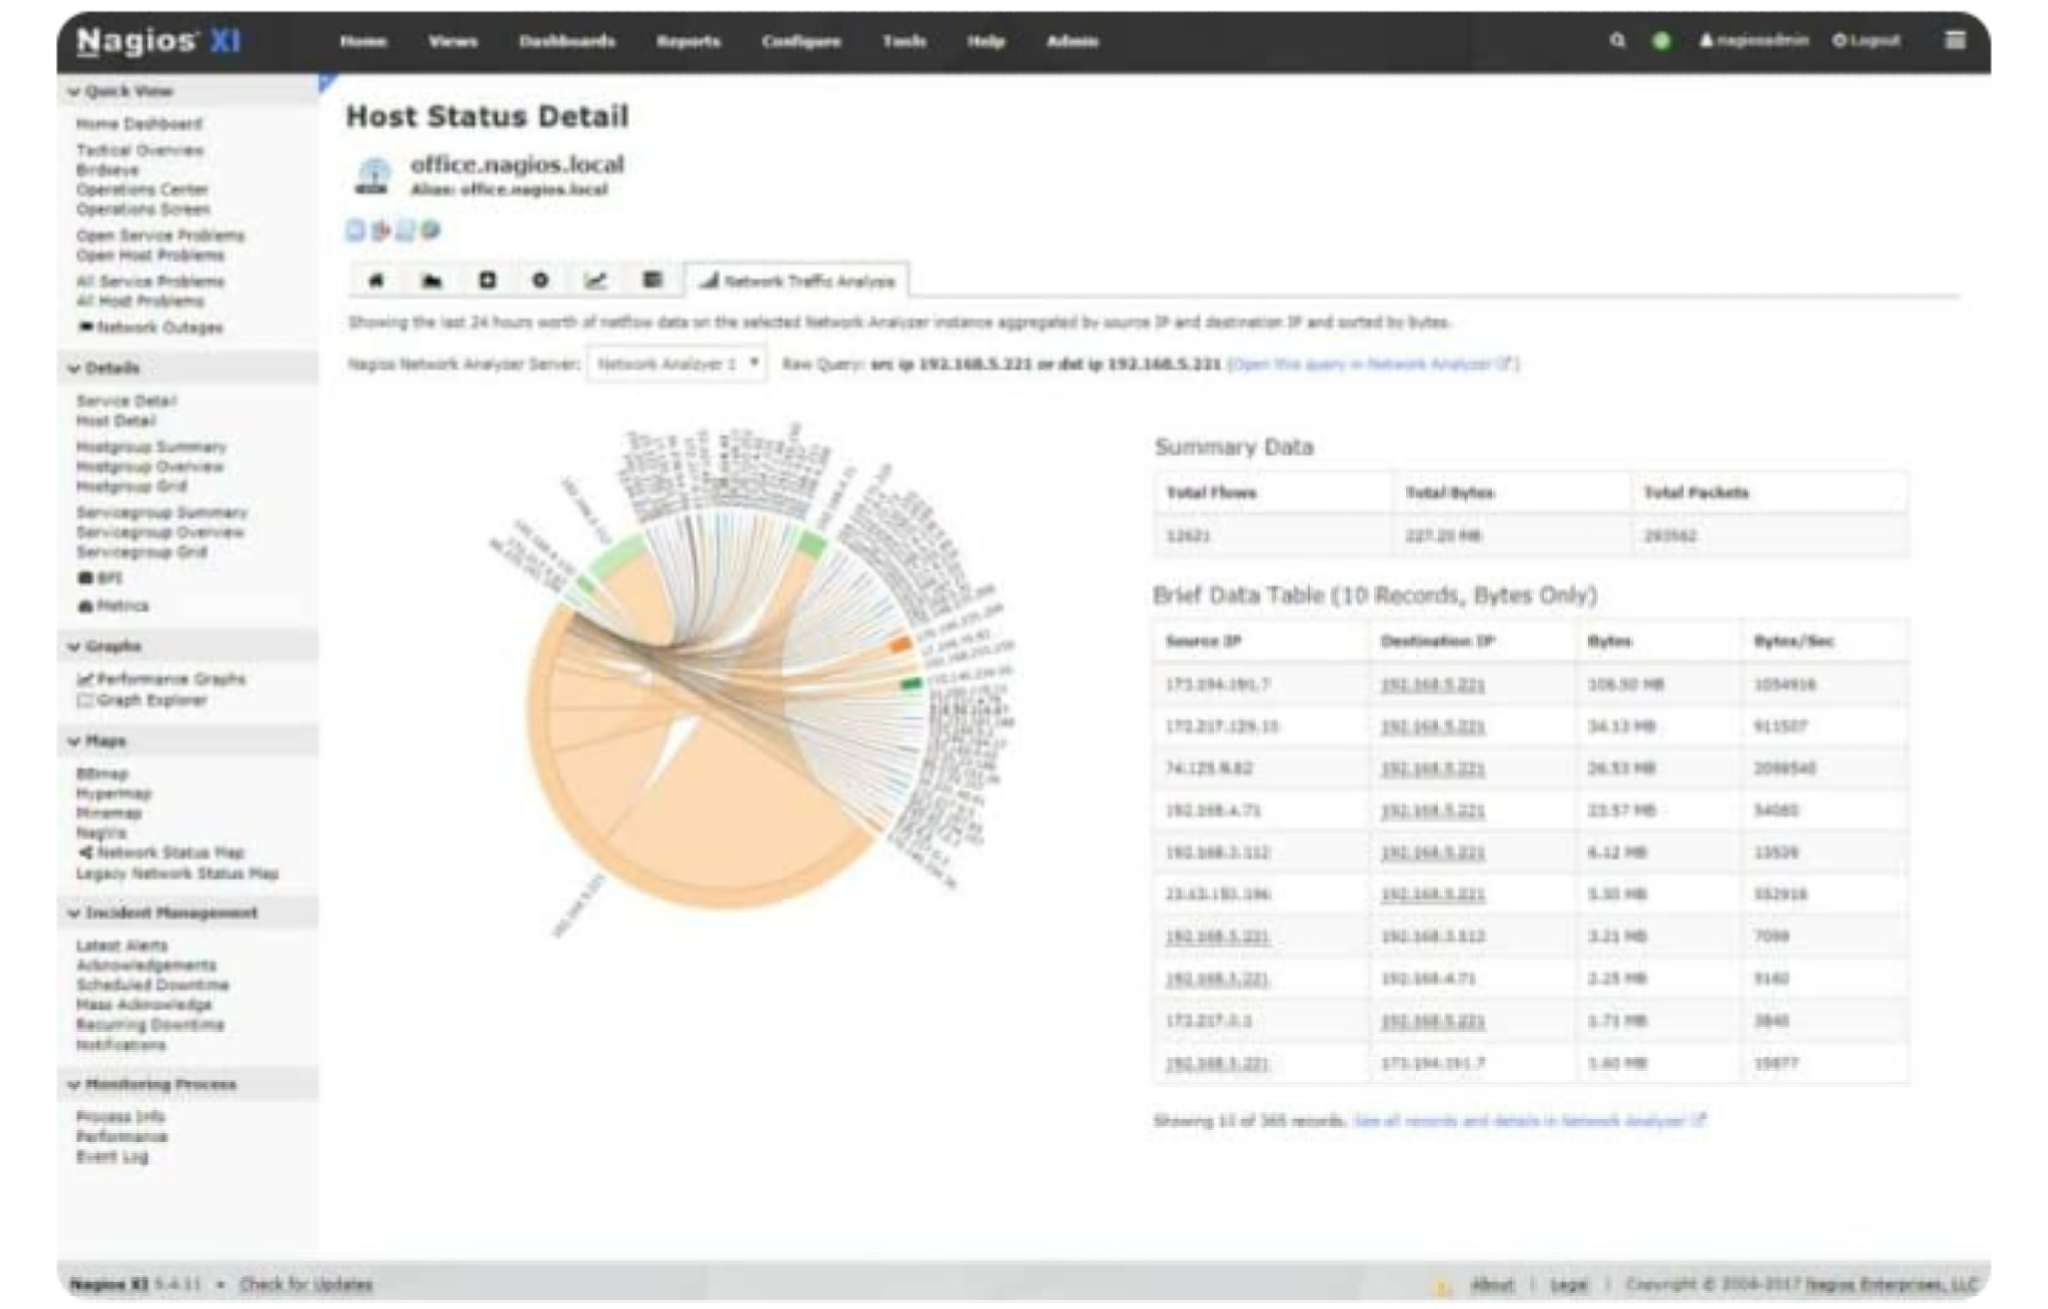
Task: Open the square plus tab icon
Action: point(487,280)
